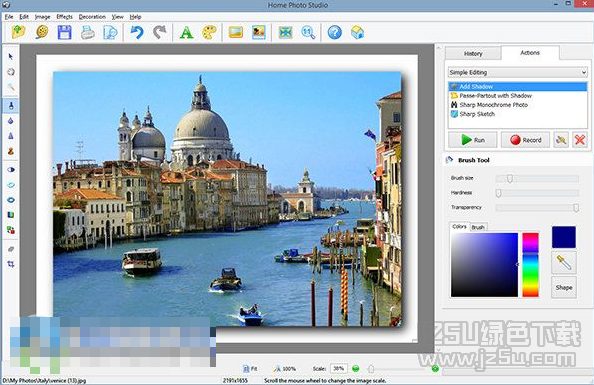Click the yellow picture frame icon
594x385 pixels.
pyautogui.click(x=236, y=33)
